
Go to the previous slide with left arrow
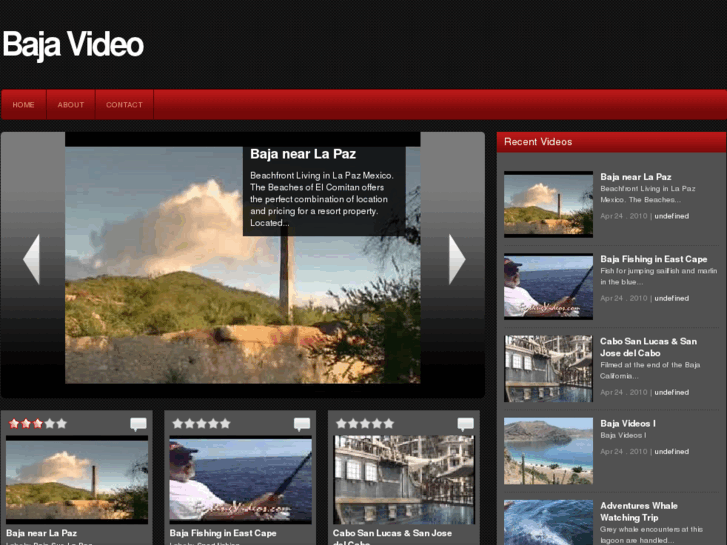pyautogui.click(x=32, y=259)
